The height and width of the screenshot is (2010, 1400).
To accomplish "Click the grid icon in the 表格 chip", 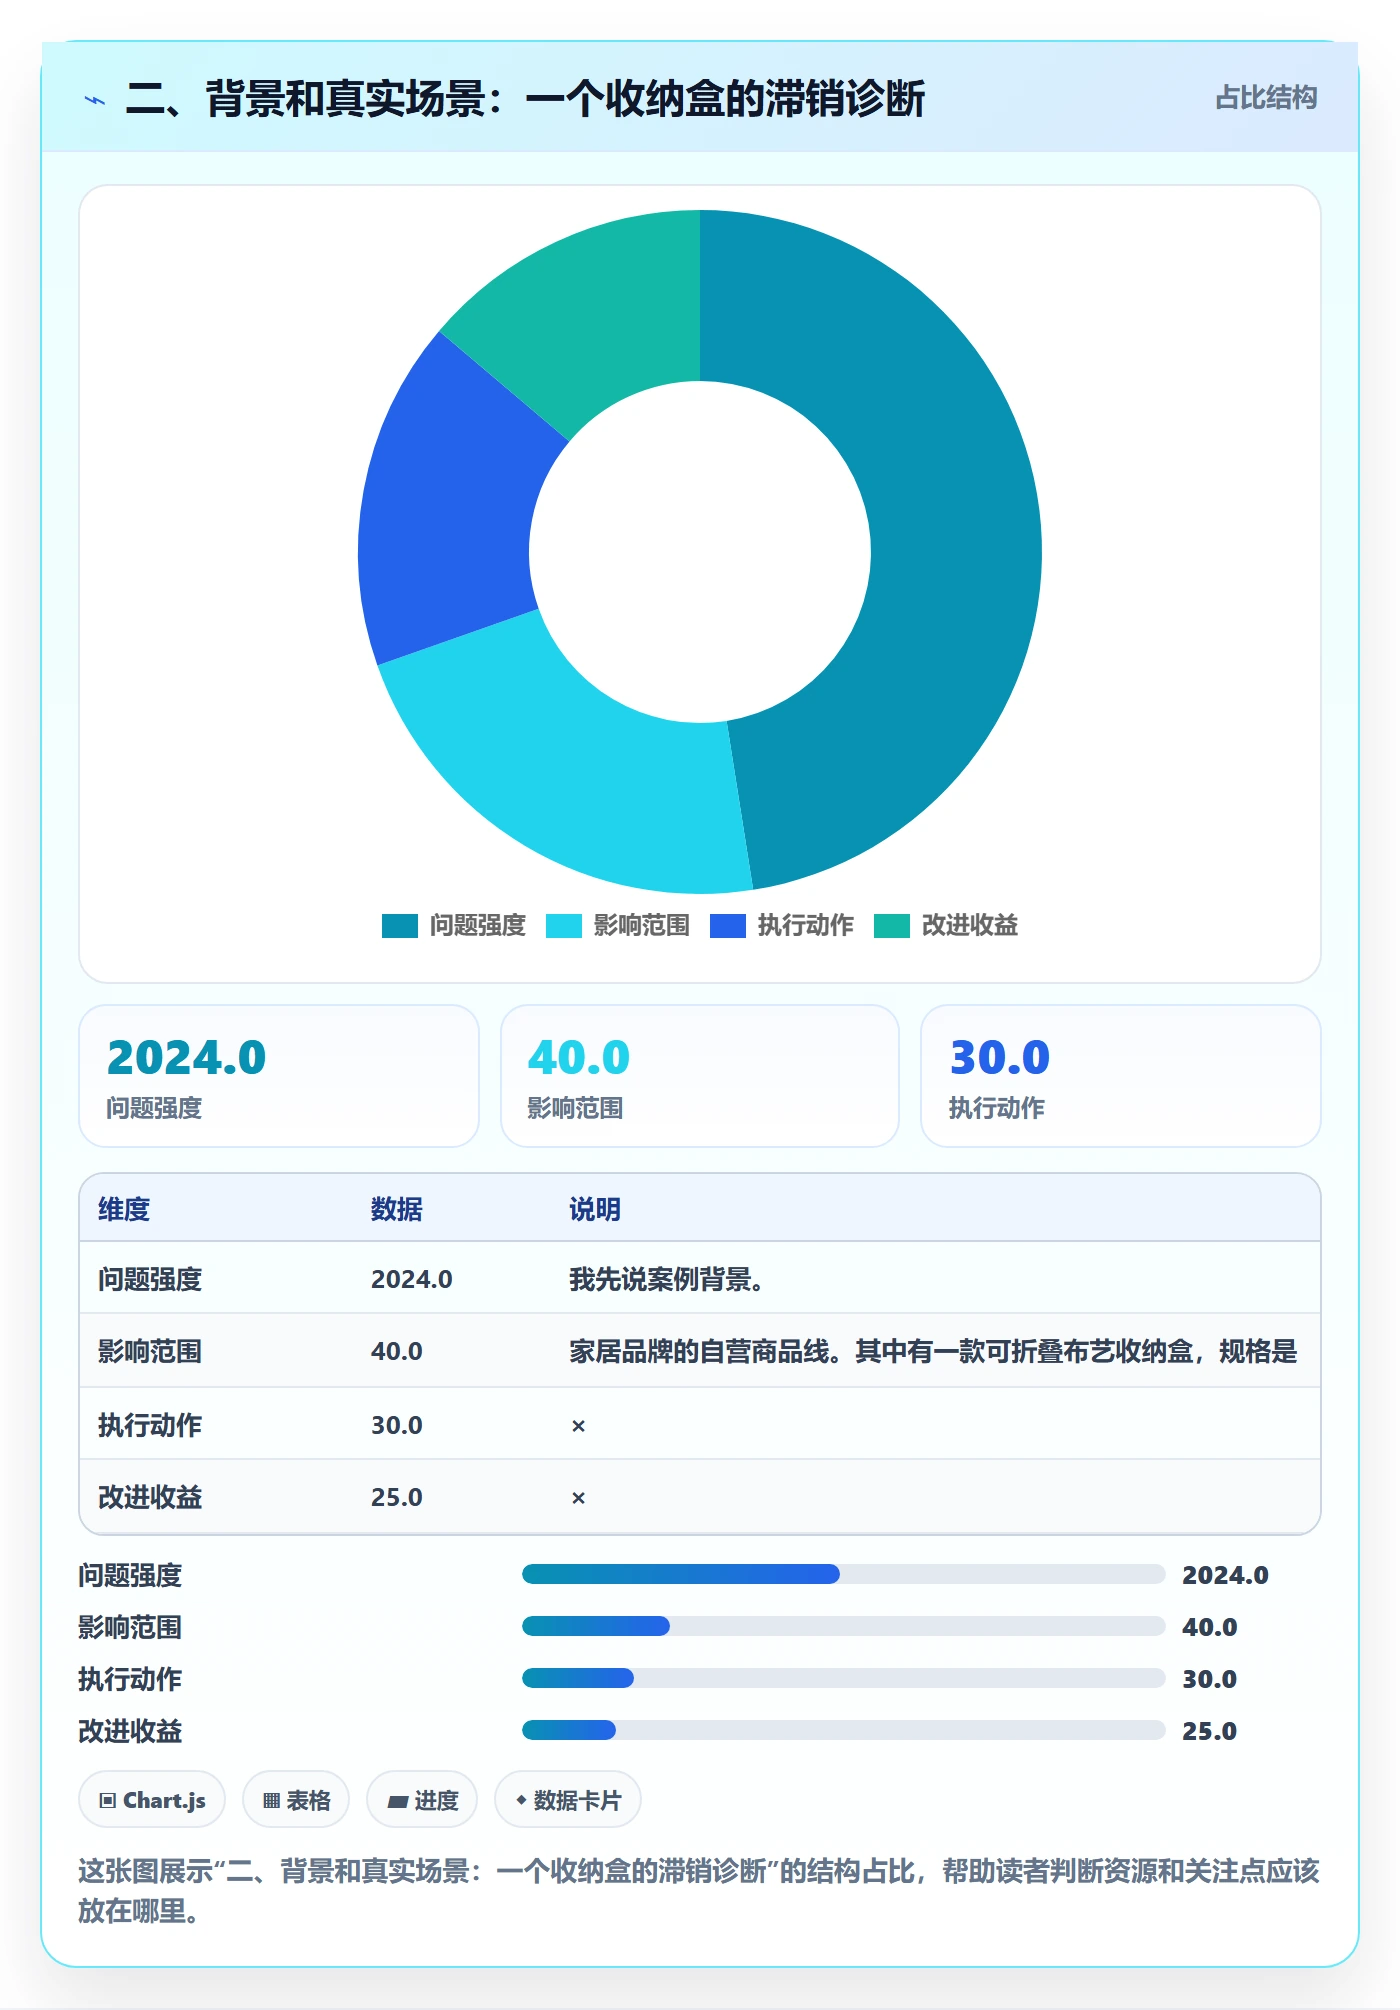I will (272, 1801).
